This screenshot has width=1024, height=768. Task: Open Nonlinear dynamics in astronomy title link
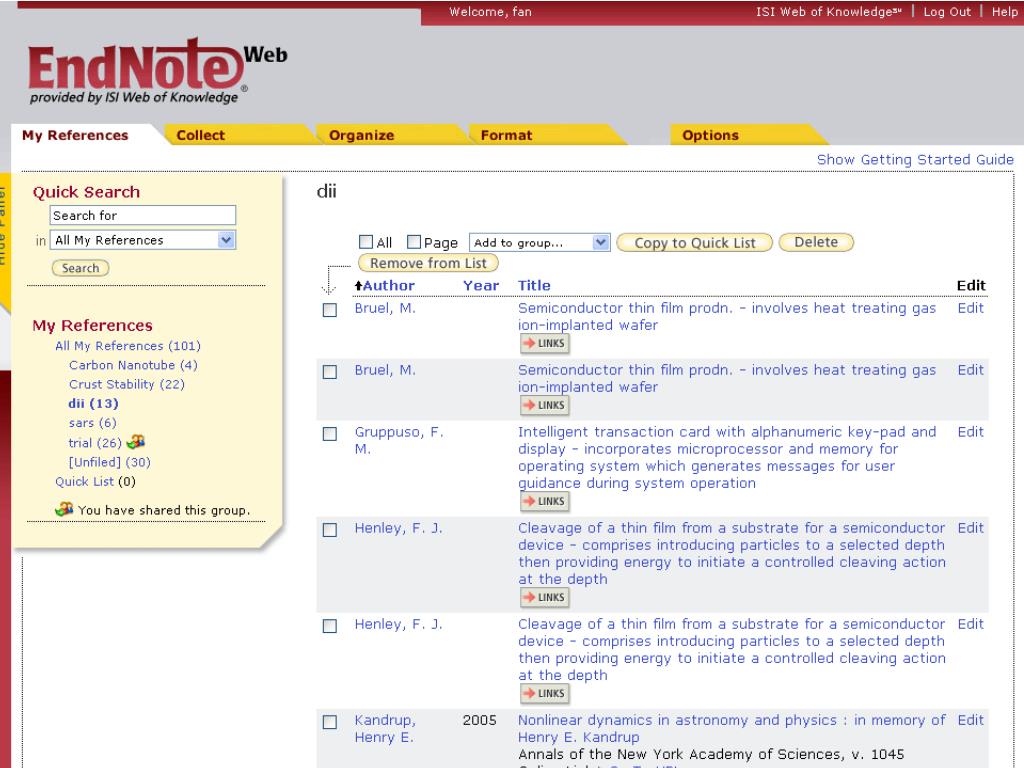coord(731,729)
